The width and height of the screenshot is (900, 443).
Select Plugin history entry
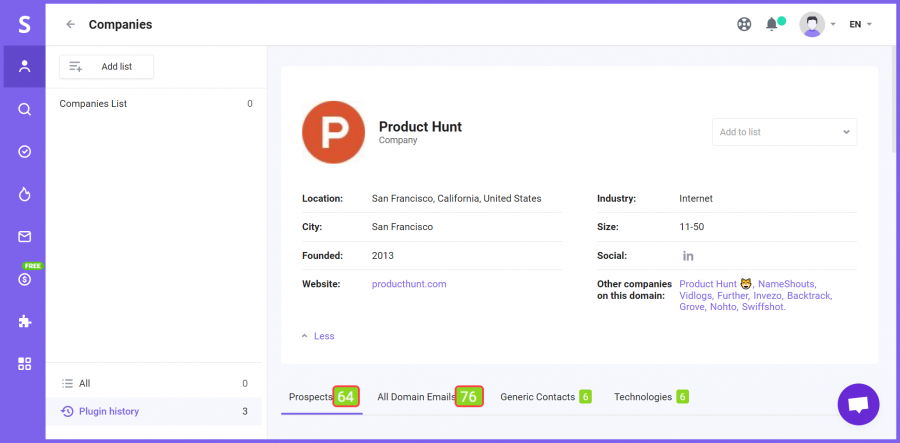[154, 411]
